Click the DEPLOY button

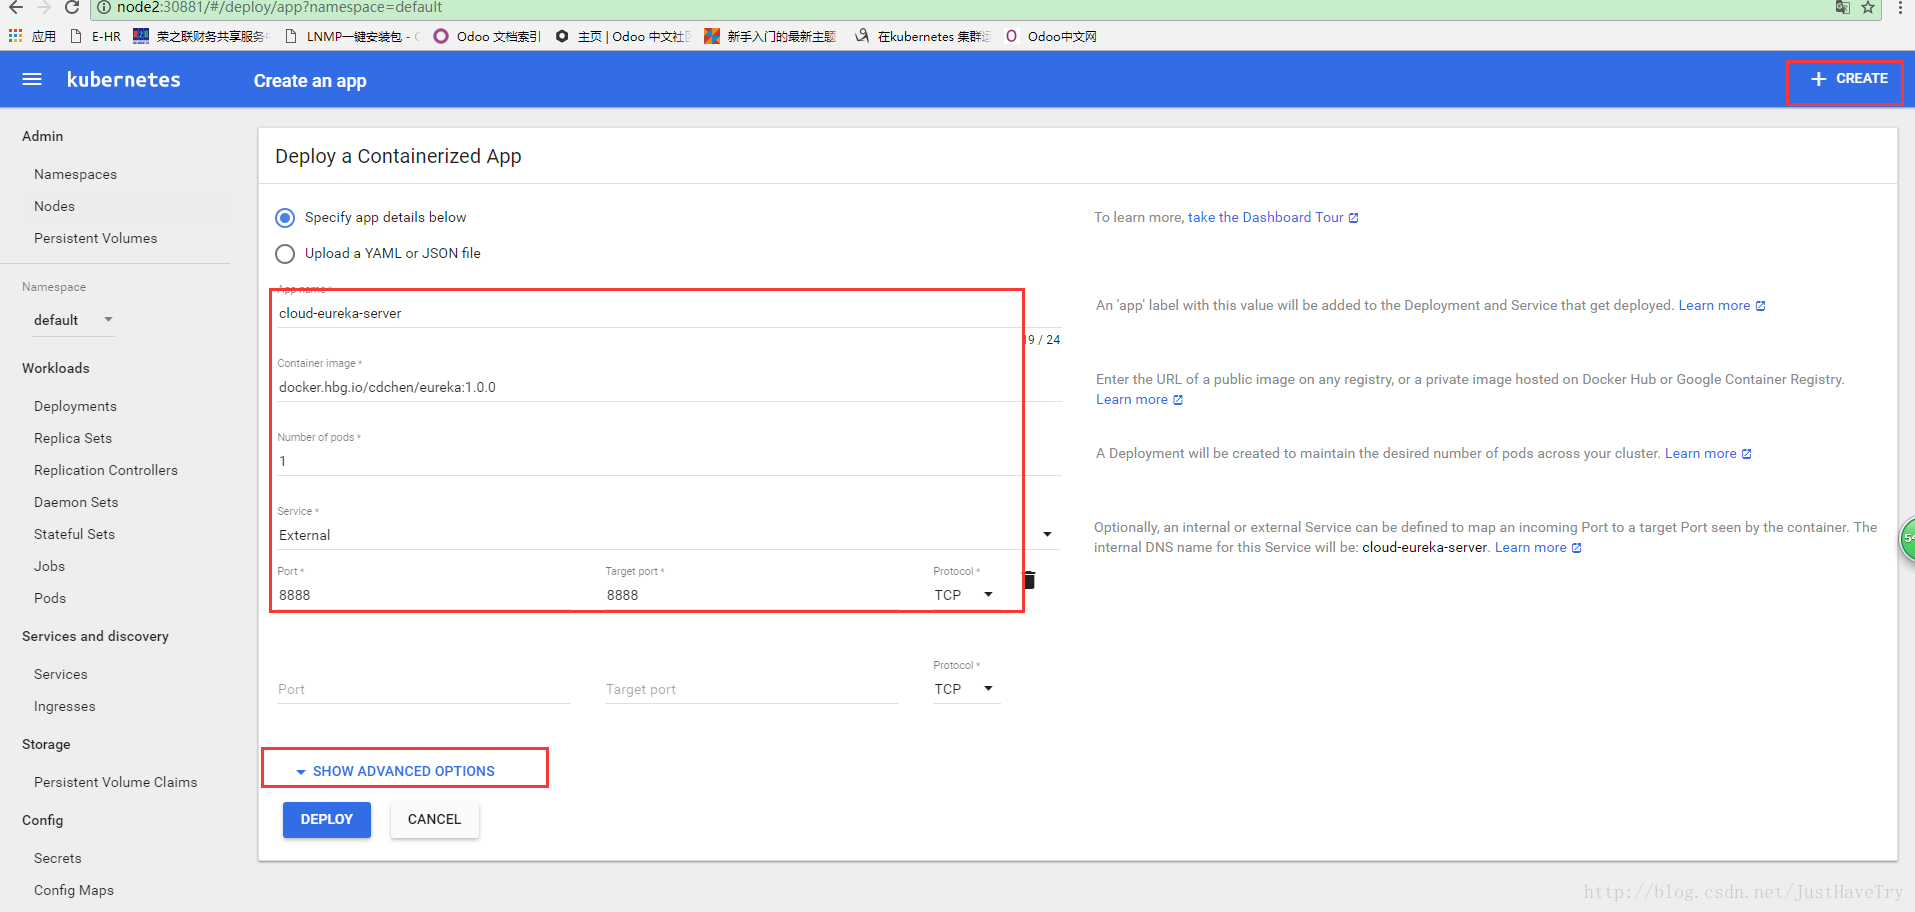(x=327, y=819)
